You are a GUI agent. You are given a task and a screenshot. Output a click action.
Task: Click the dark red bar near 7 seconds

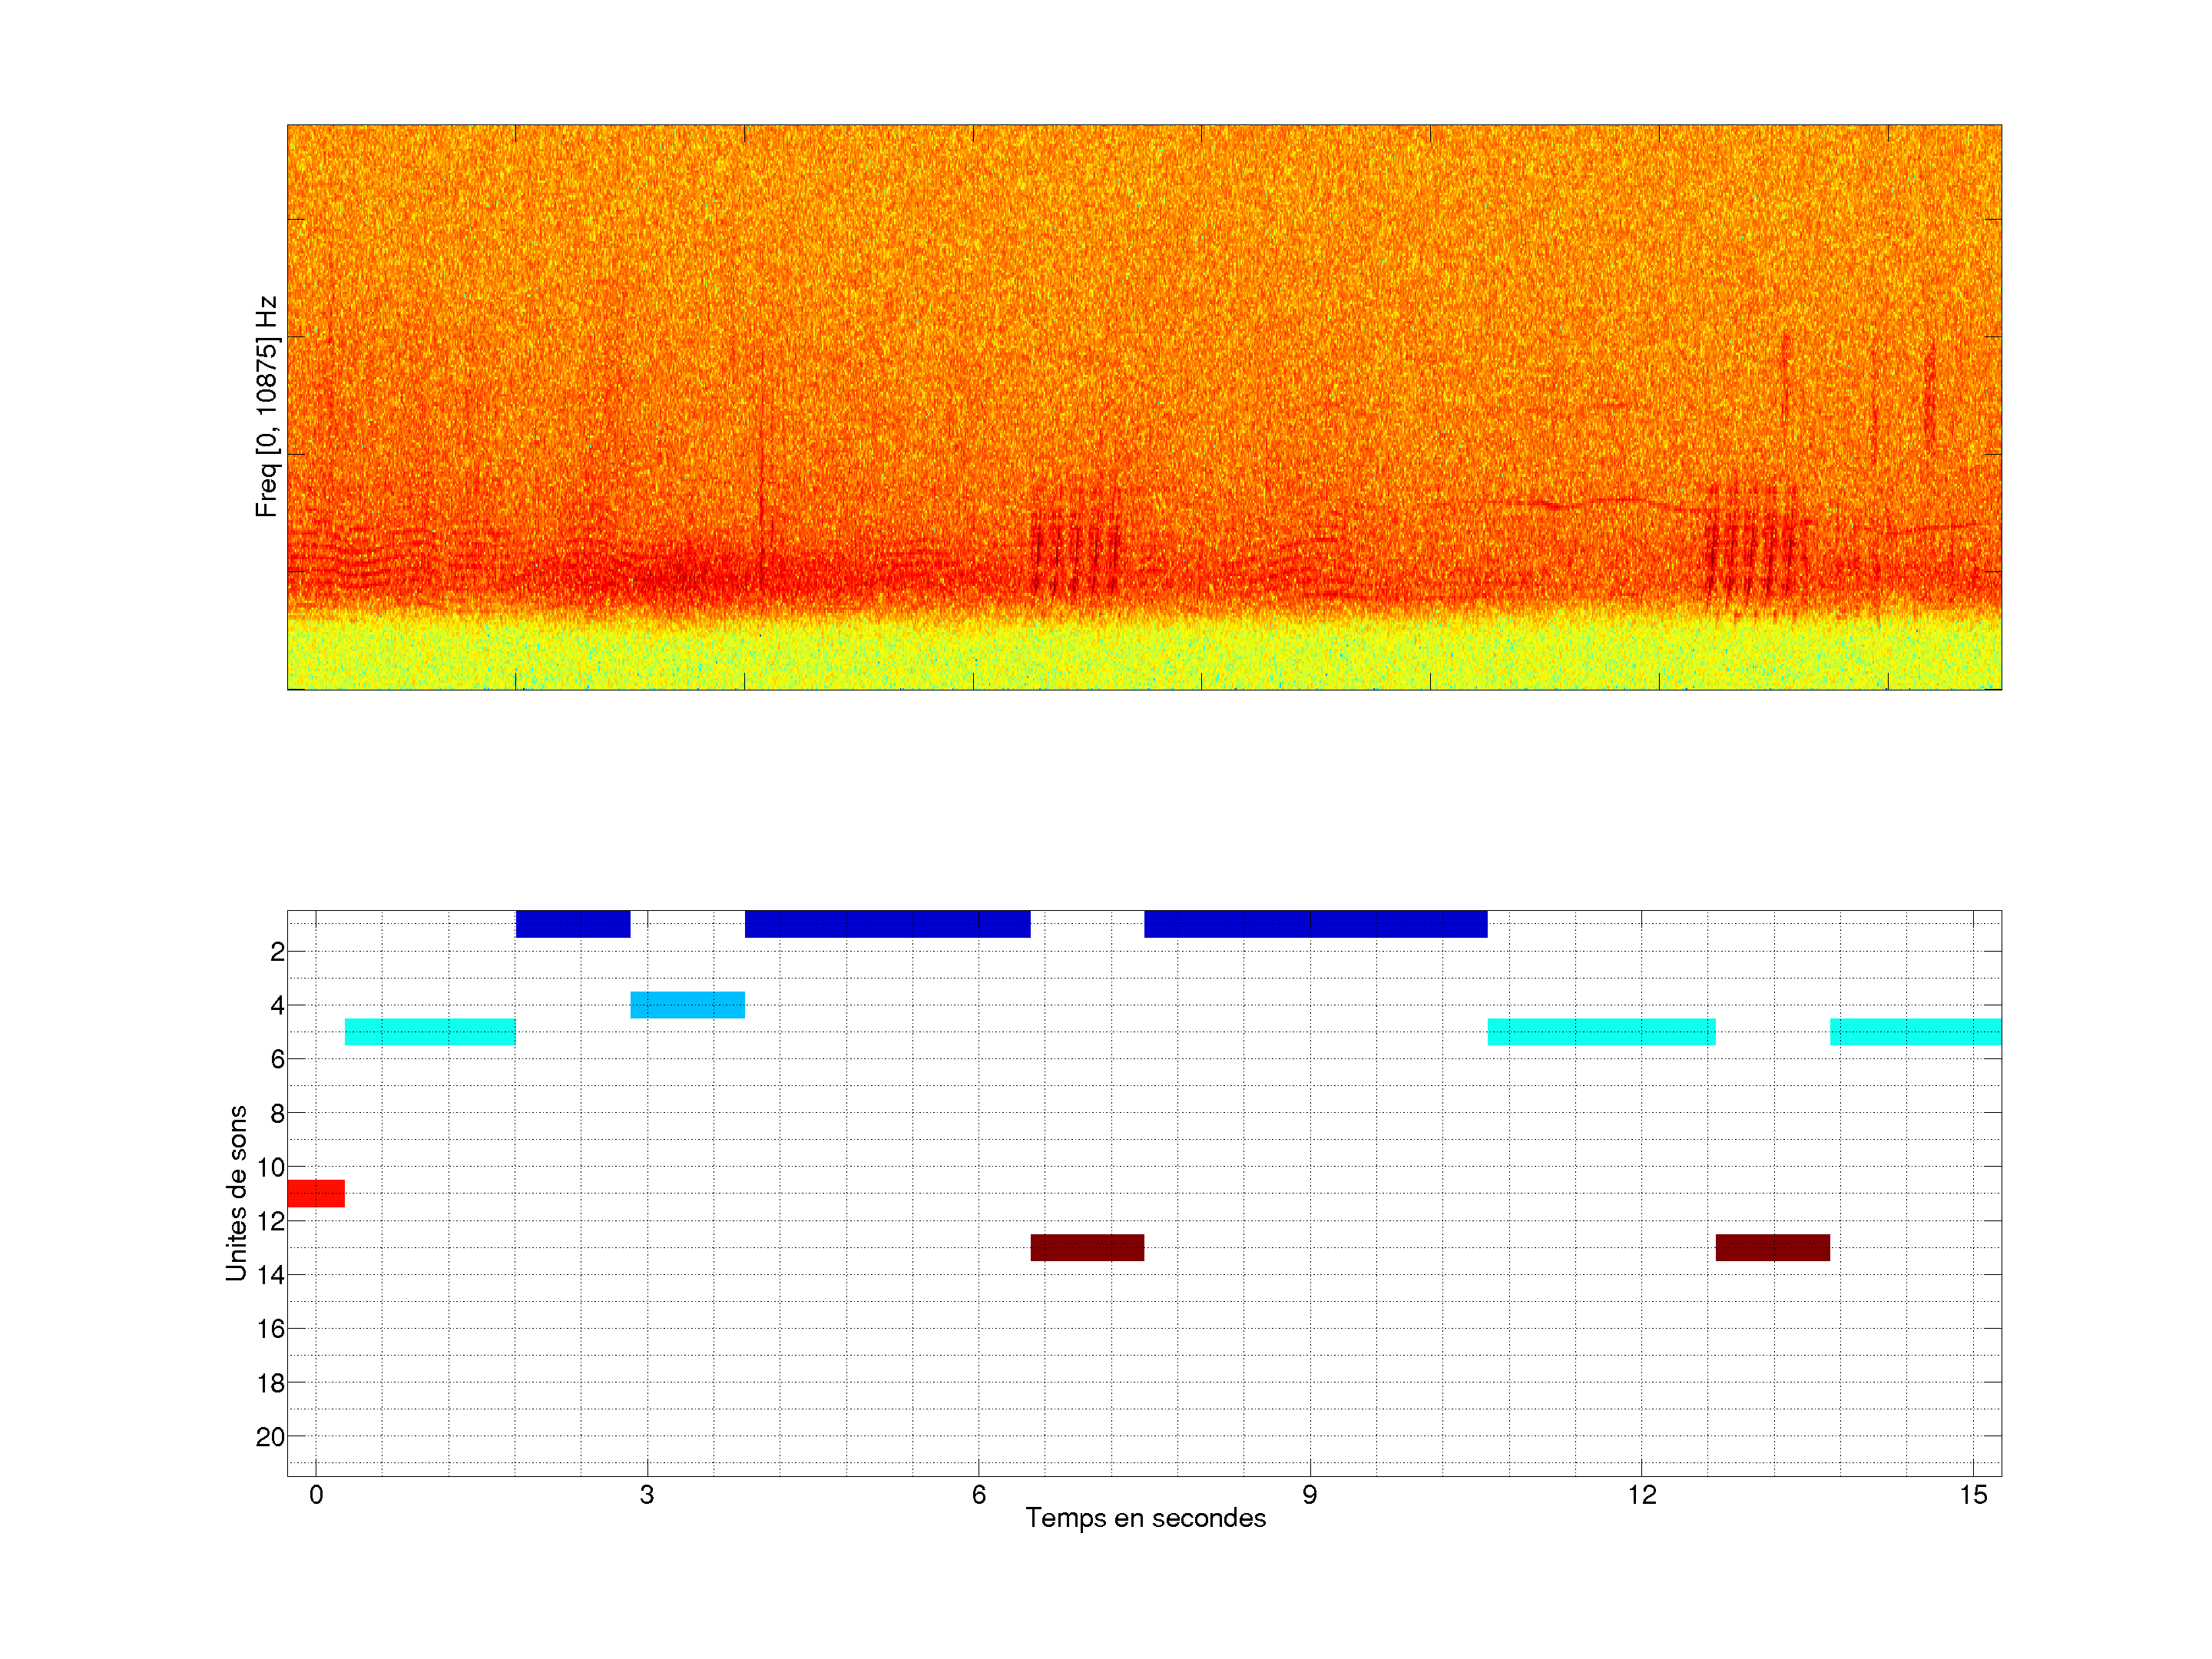1087,1247
